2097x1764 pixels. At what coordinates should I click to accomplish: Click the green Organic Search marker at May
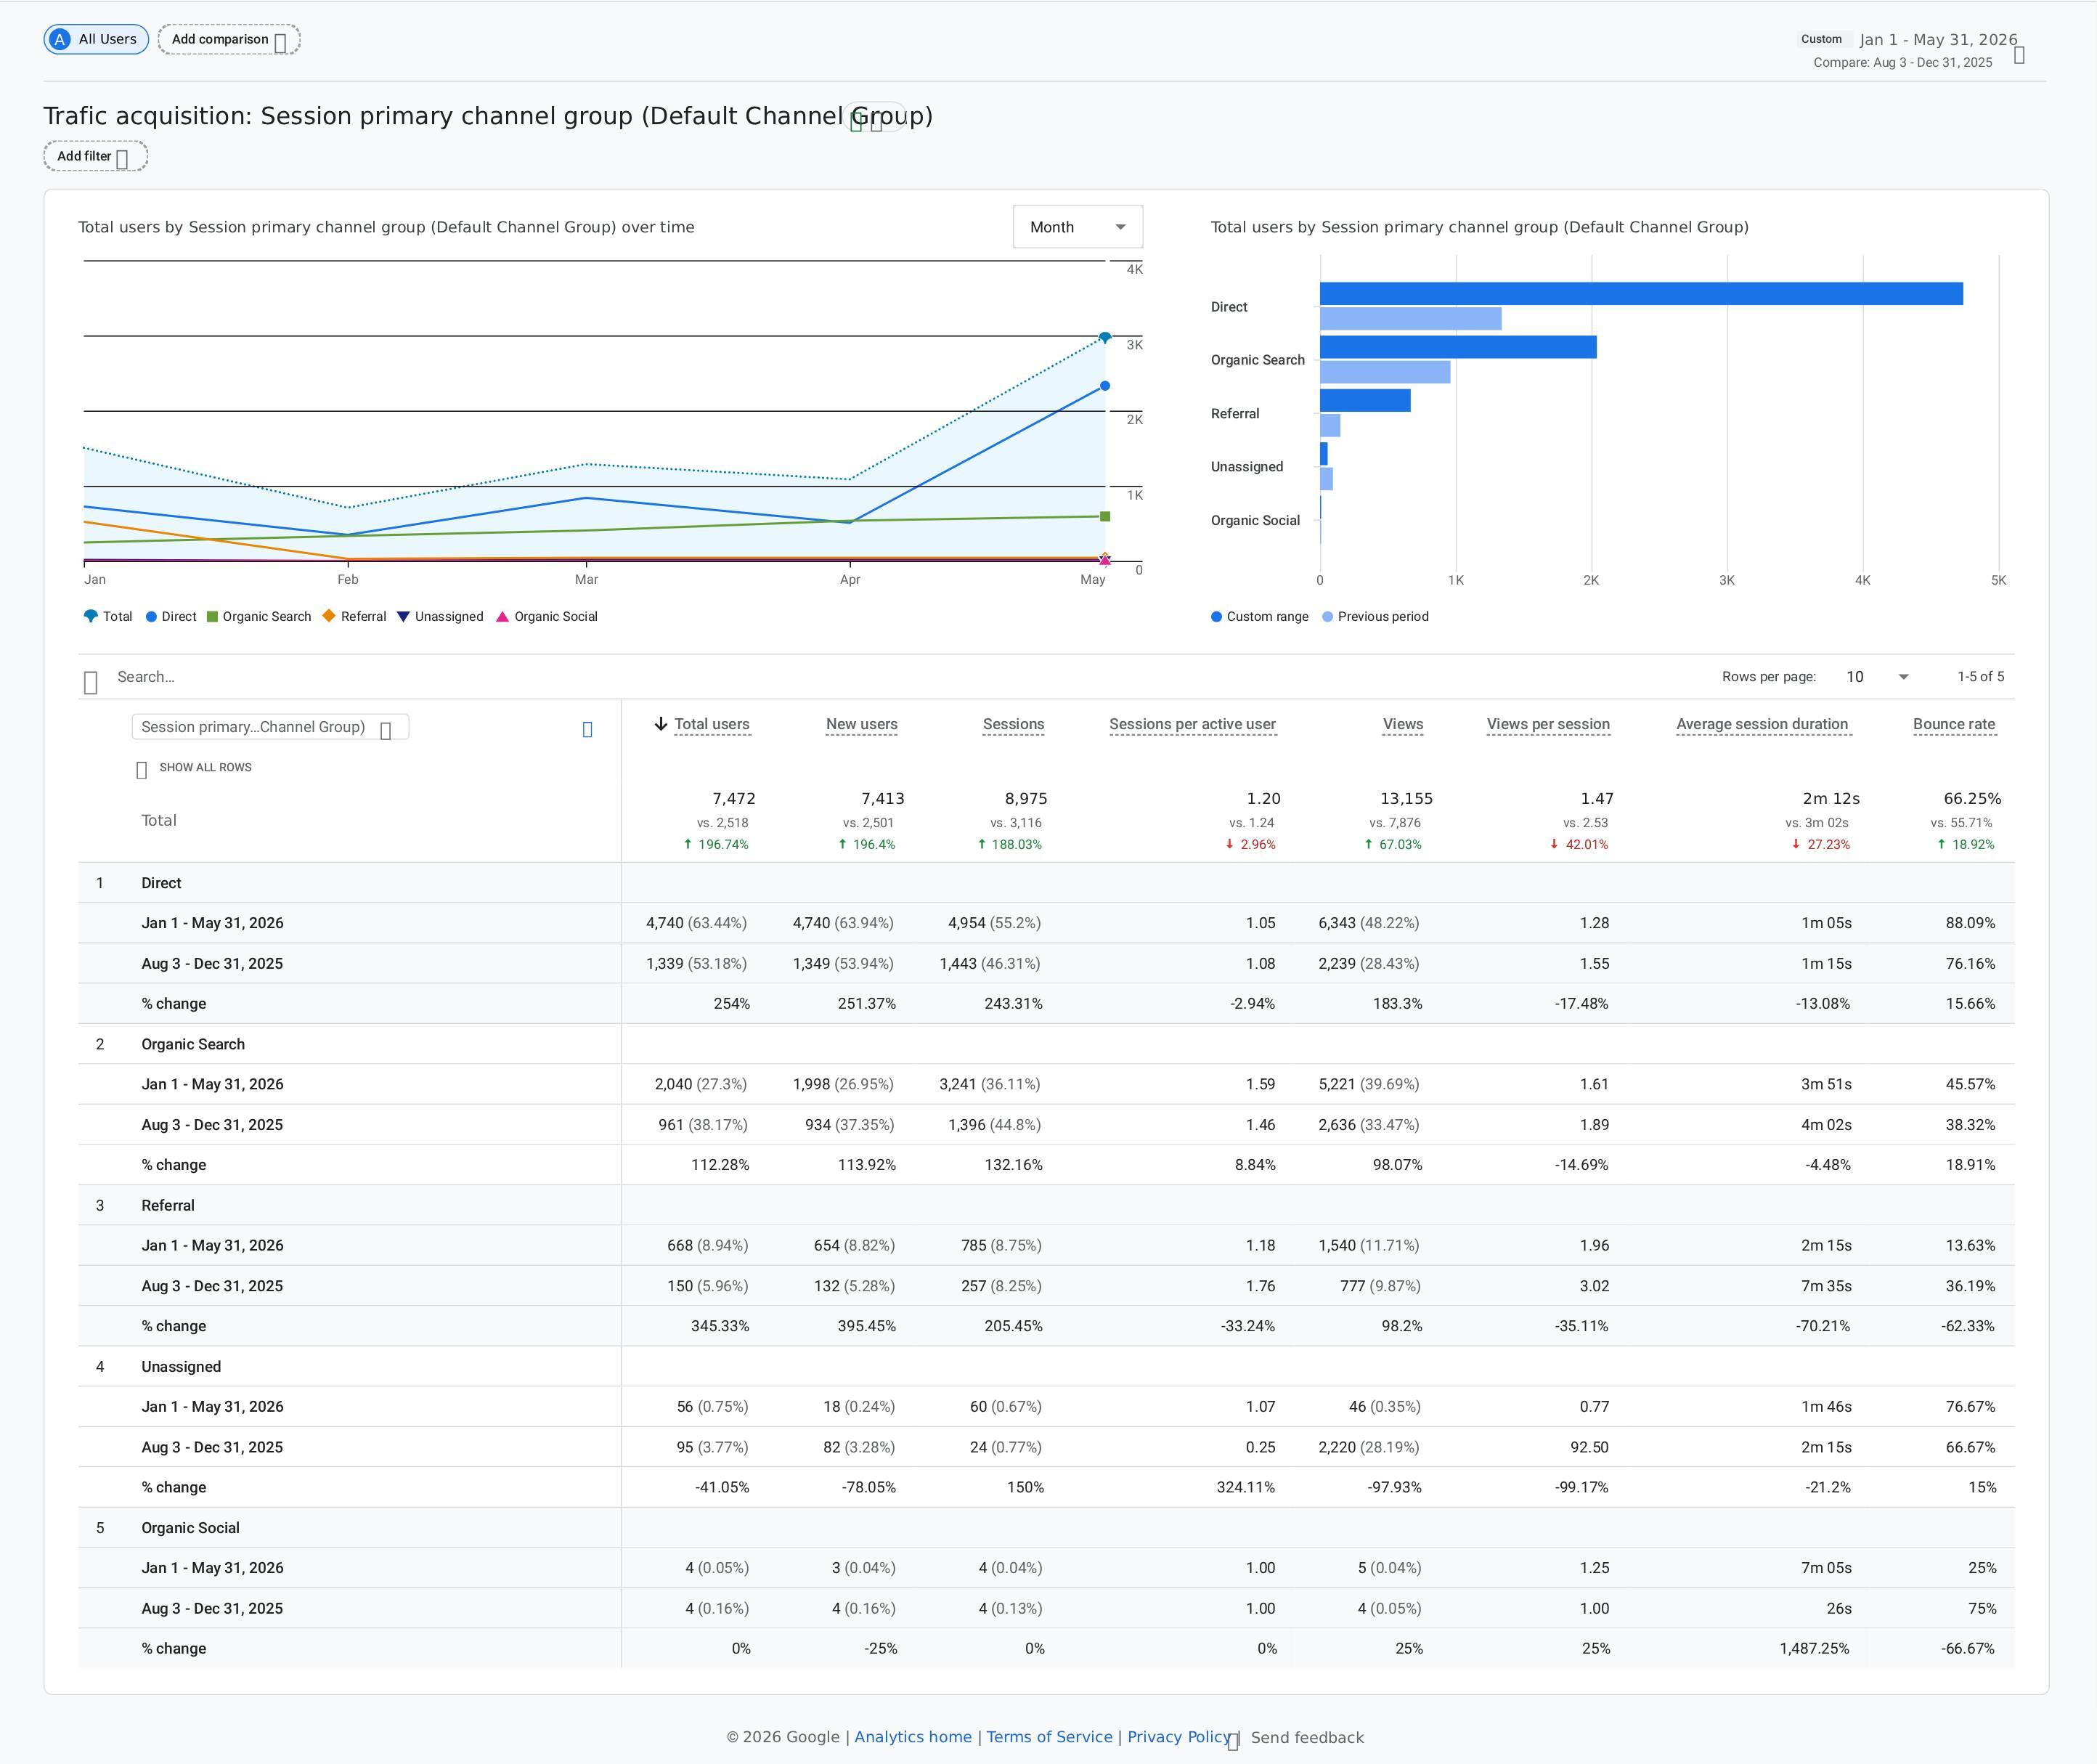point(1105,517)
